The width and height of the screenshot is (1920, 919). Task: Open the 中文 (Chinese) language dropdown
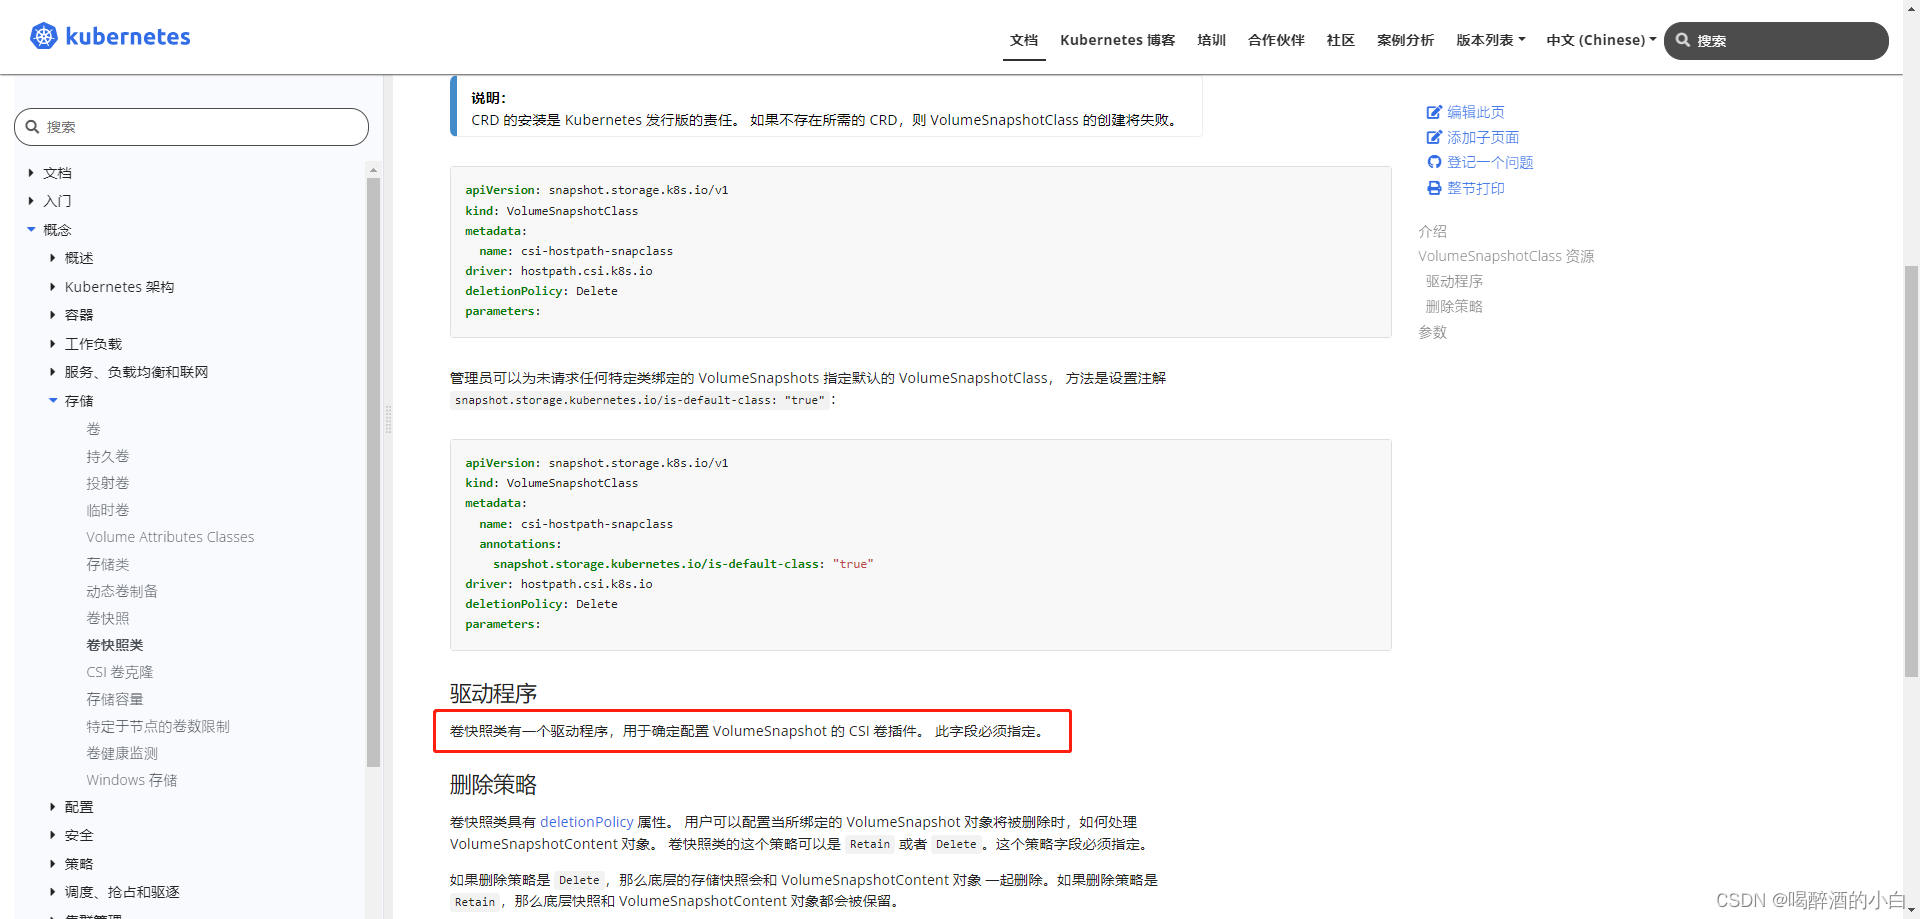[x=1601, y=40]
